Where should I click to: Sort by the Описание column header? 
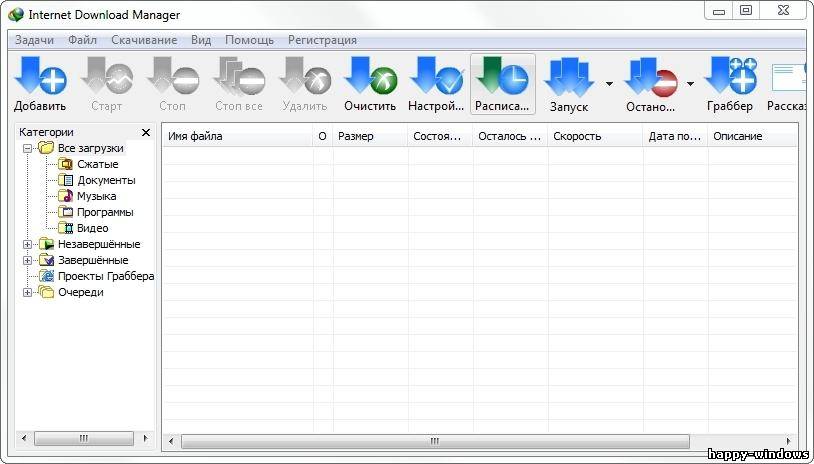pyautogui.click(x=753, y=136)
